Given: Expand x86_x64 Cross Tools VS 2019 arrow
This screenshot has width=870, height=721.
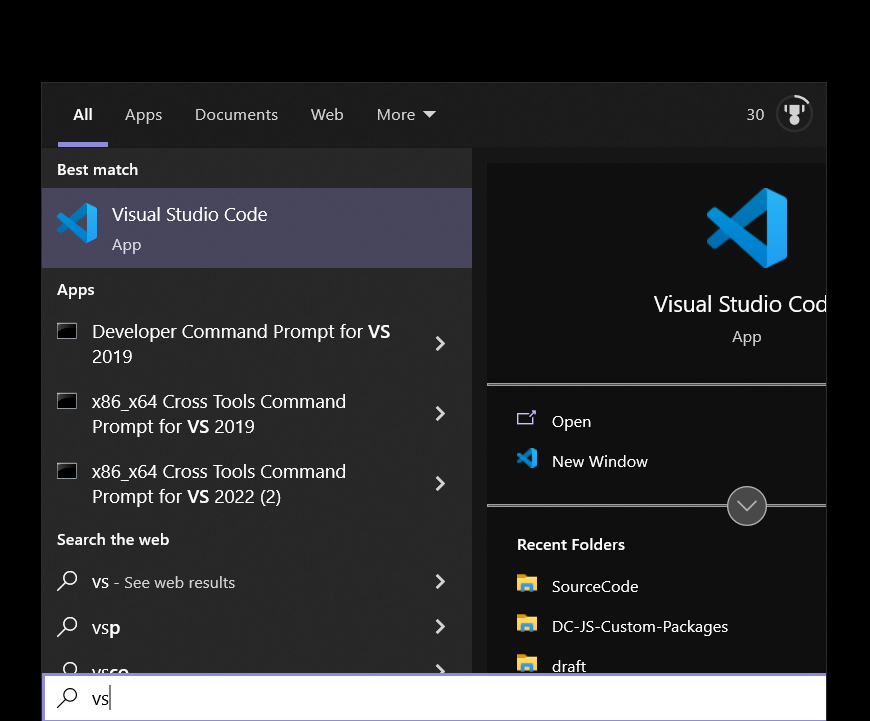Looking at the screenshot, I should click(x=440, y=414).
